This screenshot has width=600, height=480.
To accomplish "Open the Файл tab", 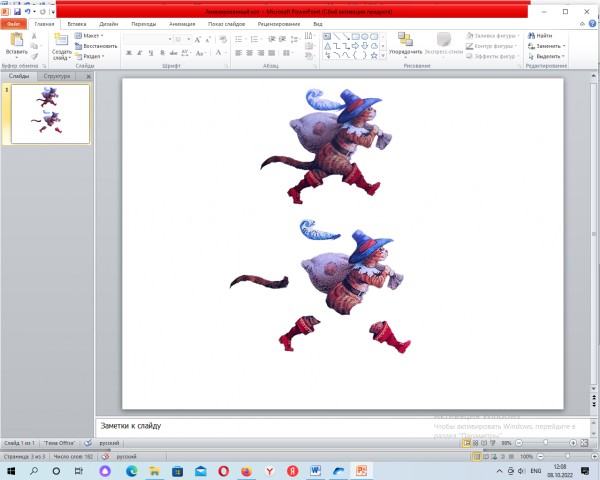I will point(13,24).
